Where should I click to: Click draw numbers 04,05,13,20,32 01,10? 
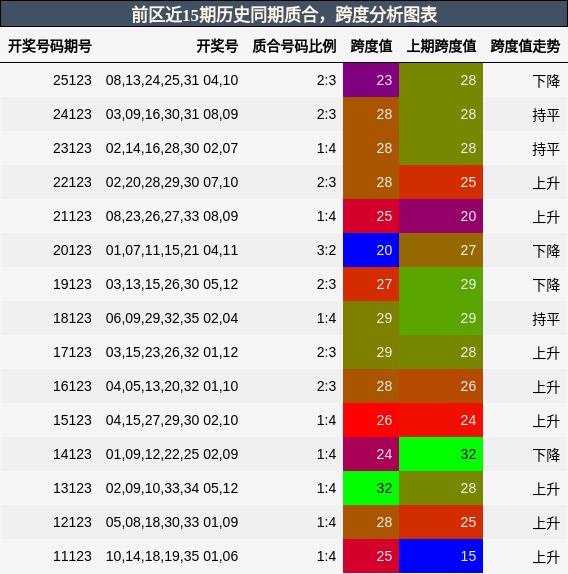172,386
